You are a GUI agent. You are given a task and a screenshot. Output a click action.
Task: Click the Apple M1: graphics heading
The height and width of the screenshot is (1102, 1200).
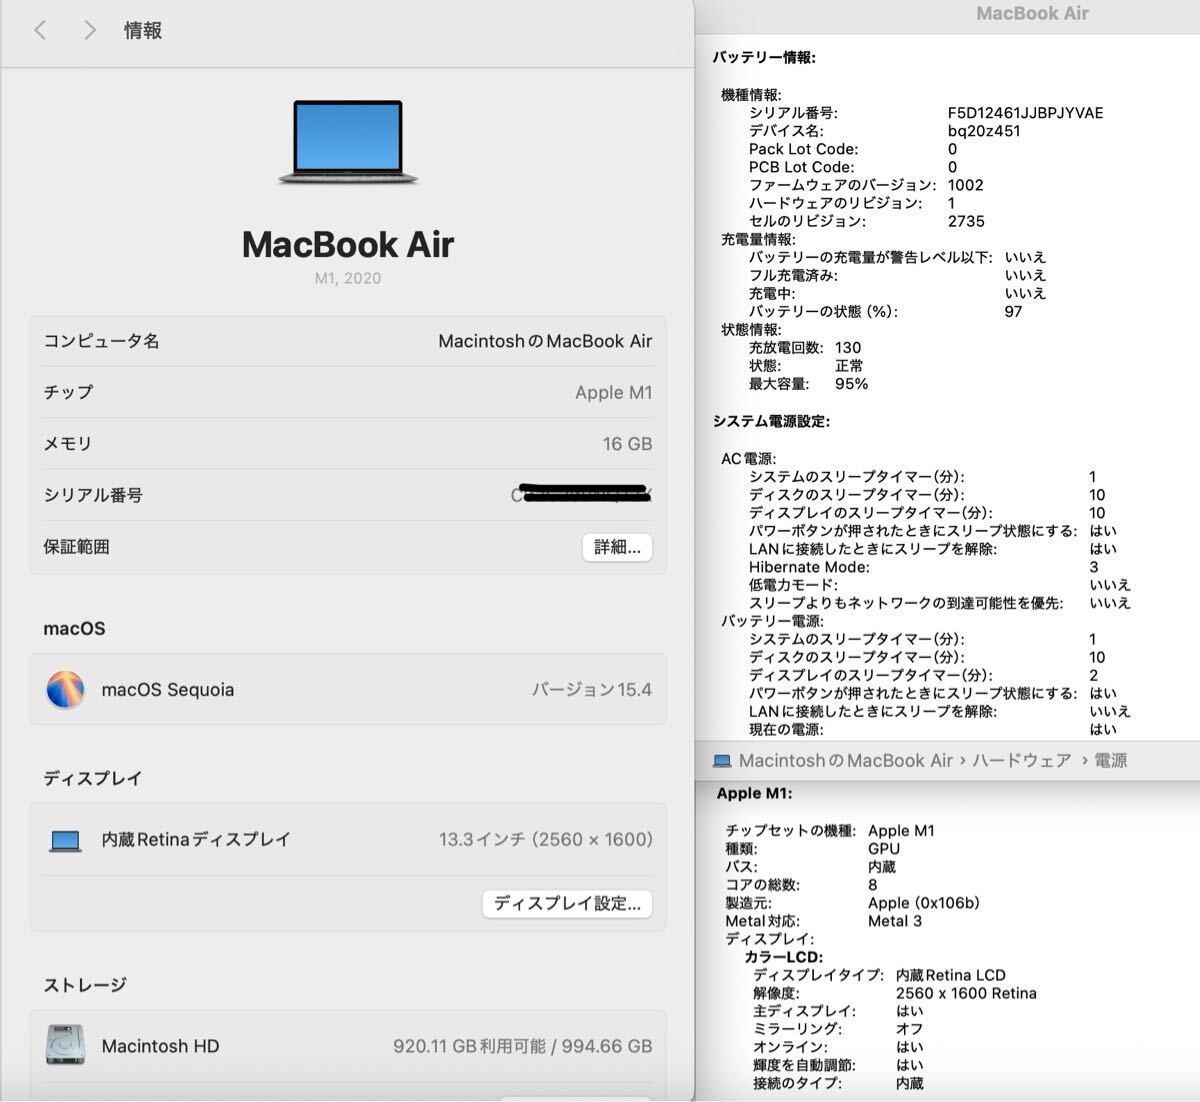[x=755, y=793]
